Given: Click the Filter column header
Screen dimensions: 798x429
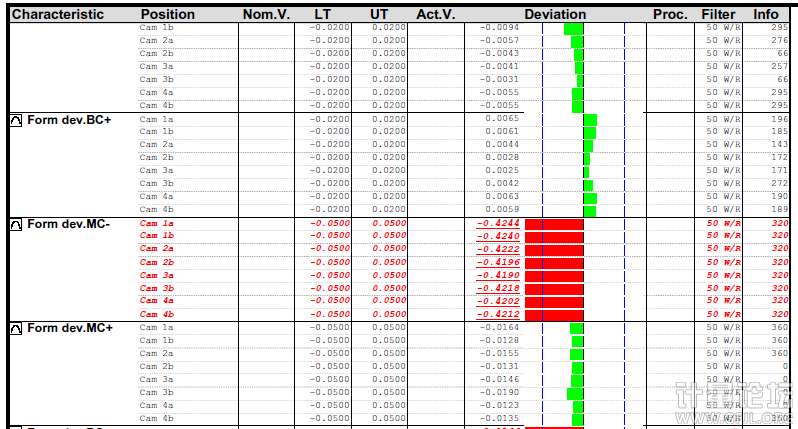Looking at the screenshot, I should pos(718,15).
